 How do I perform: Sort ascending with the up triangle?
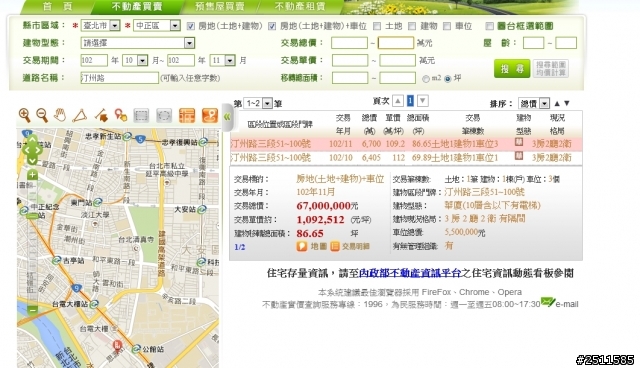[x=557, y=103]
